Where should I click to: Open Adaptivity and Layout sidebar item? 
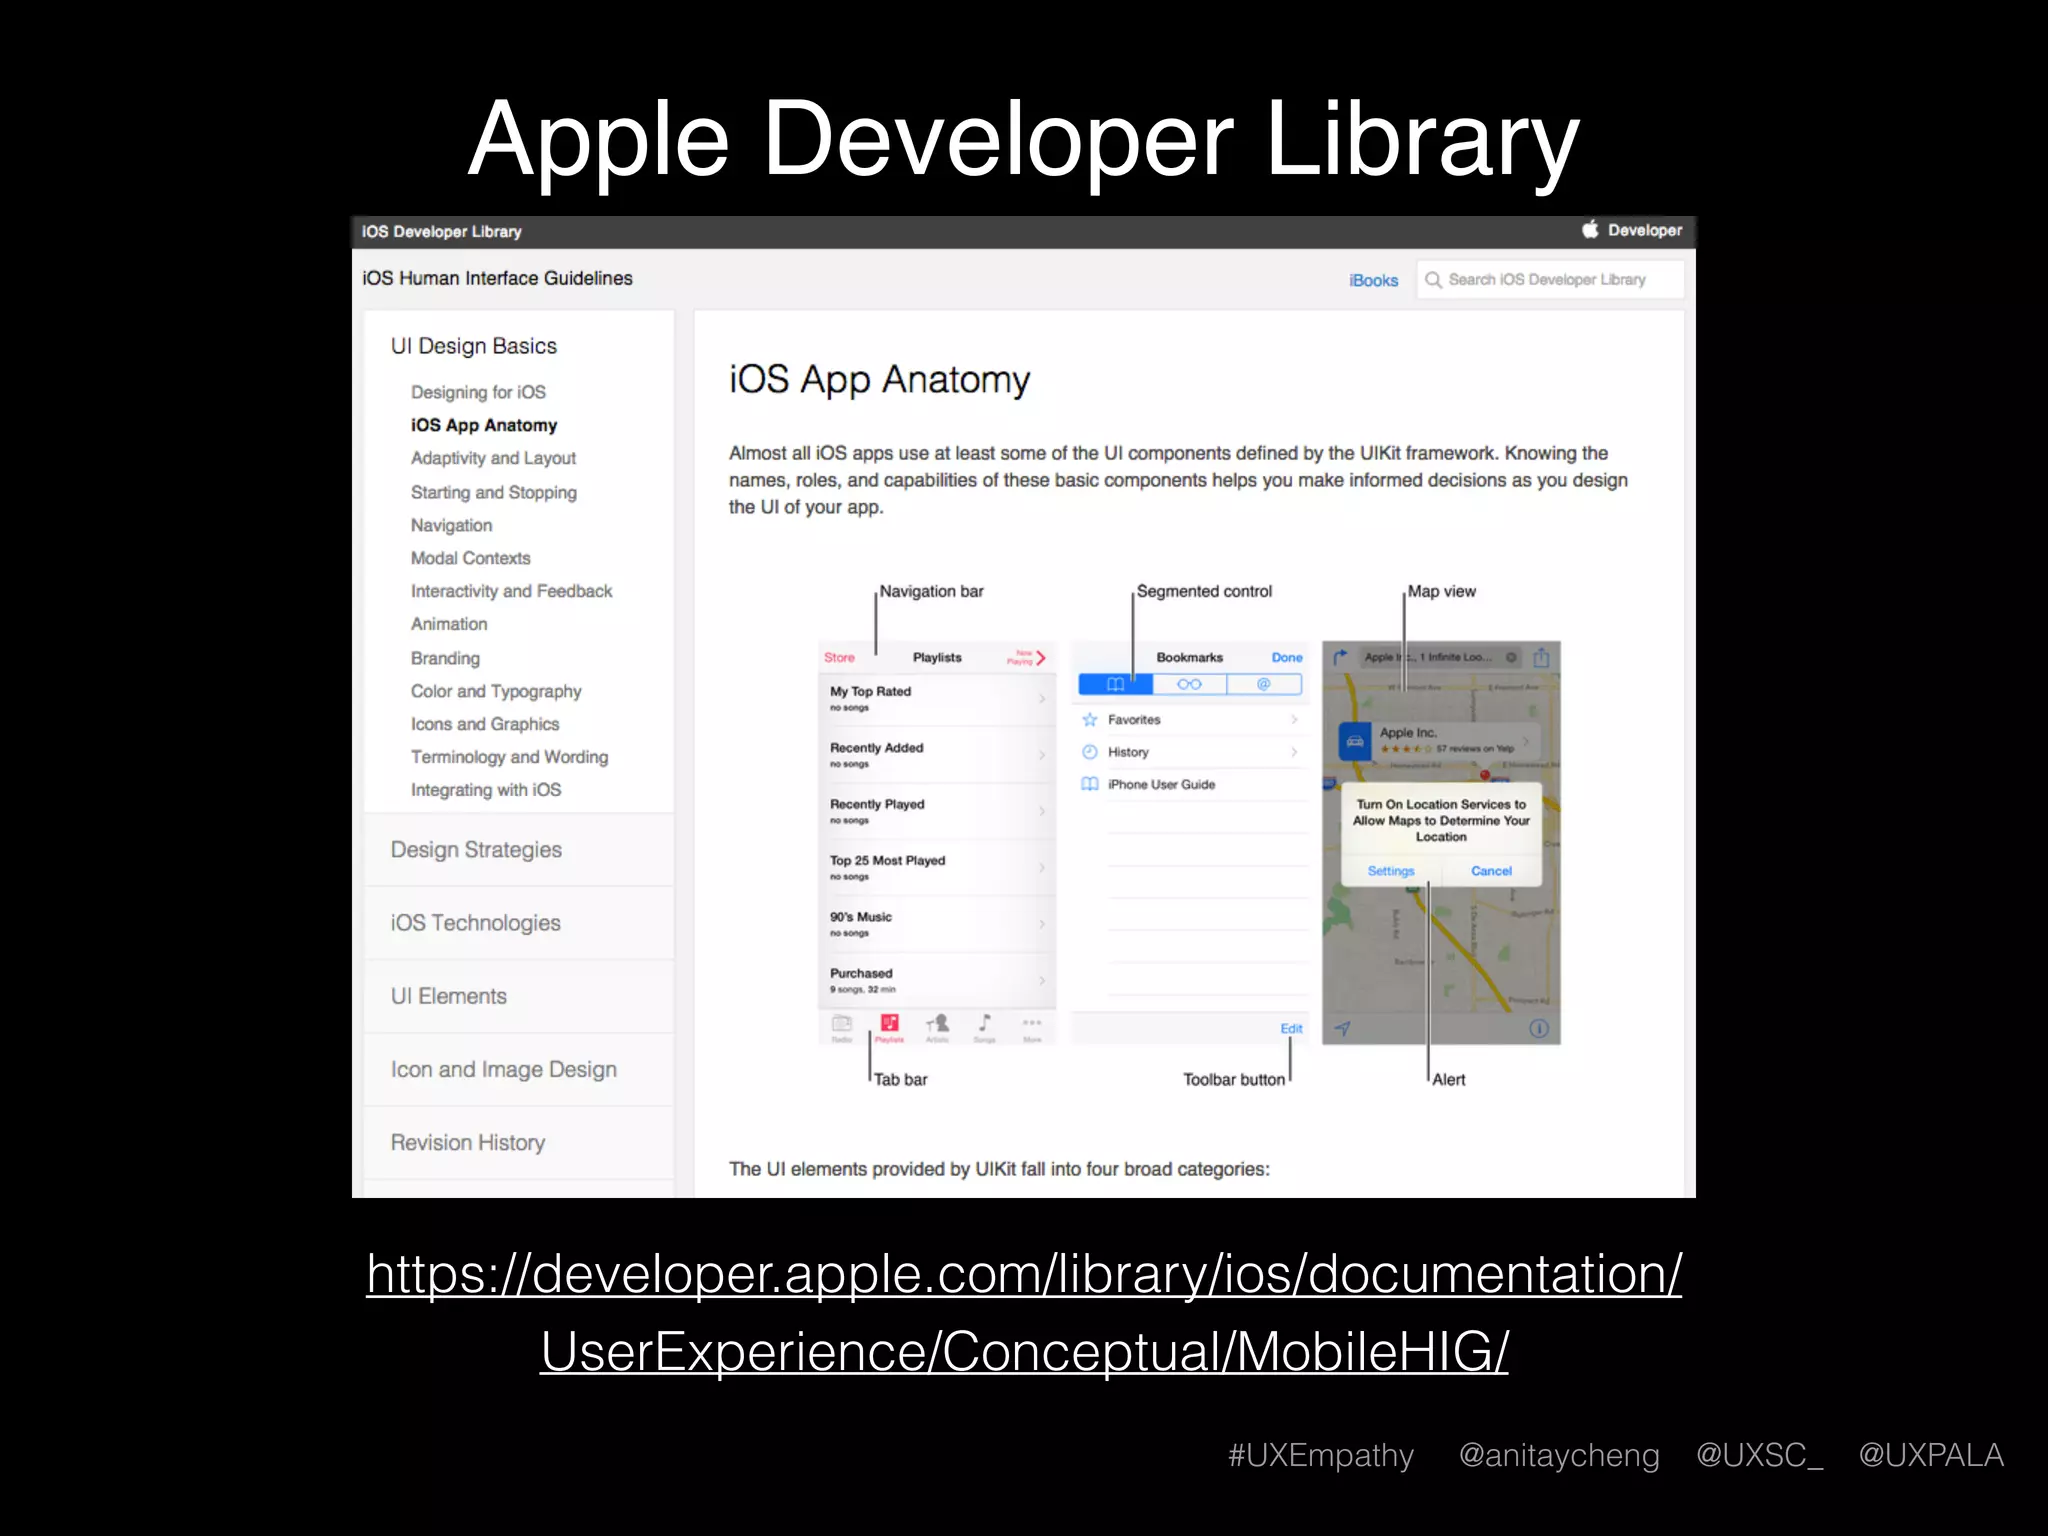pos(493,458)
